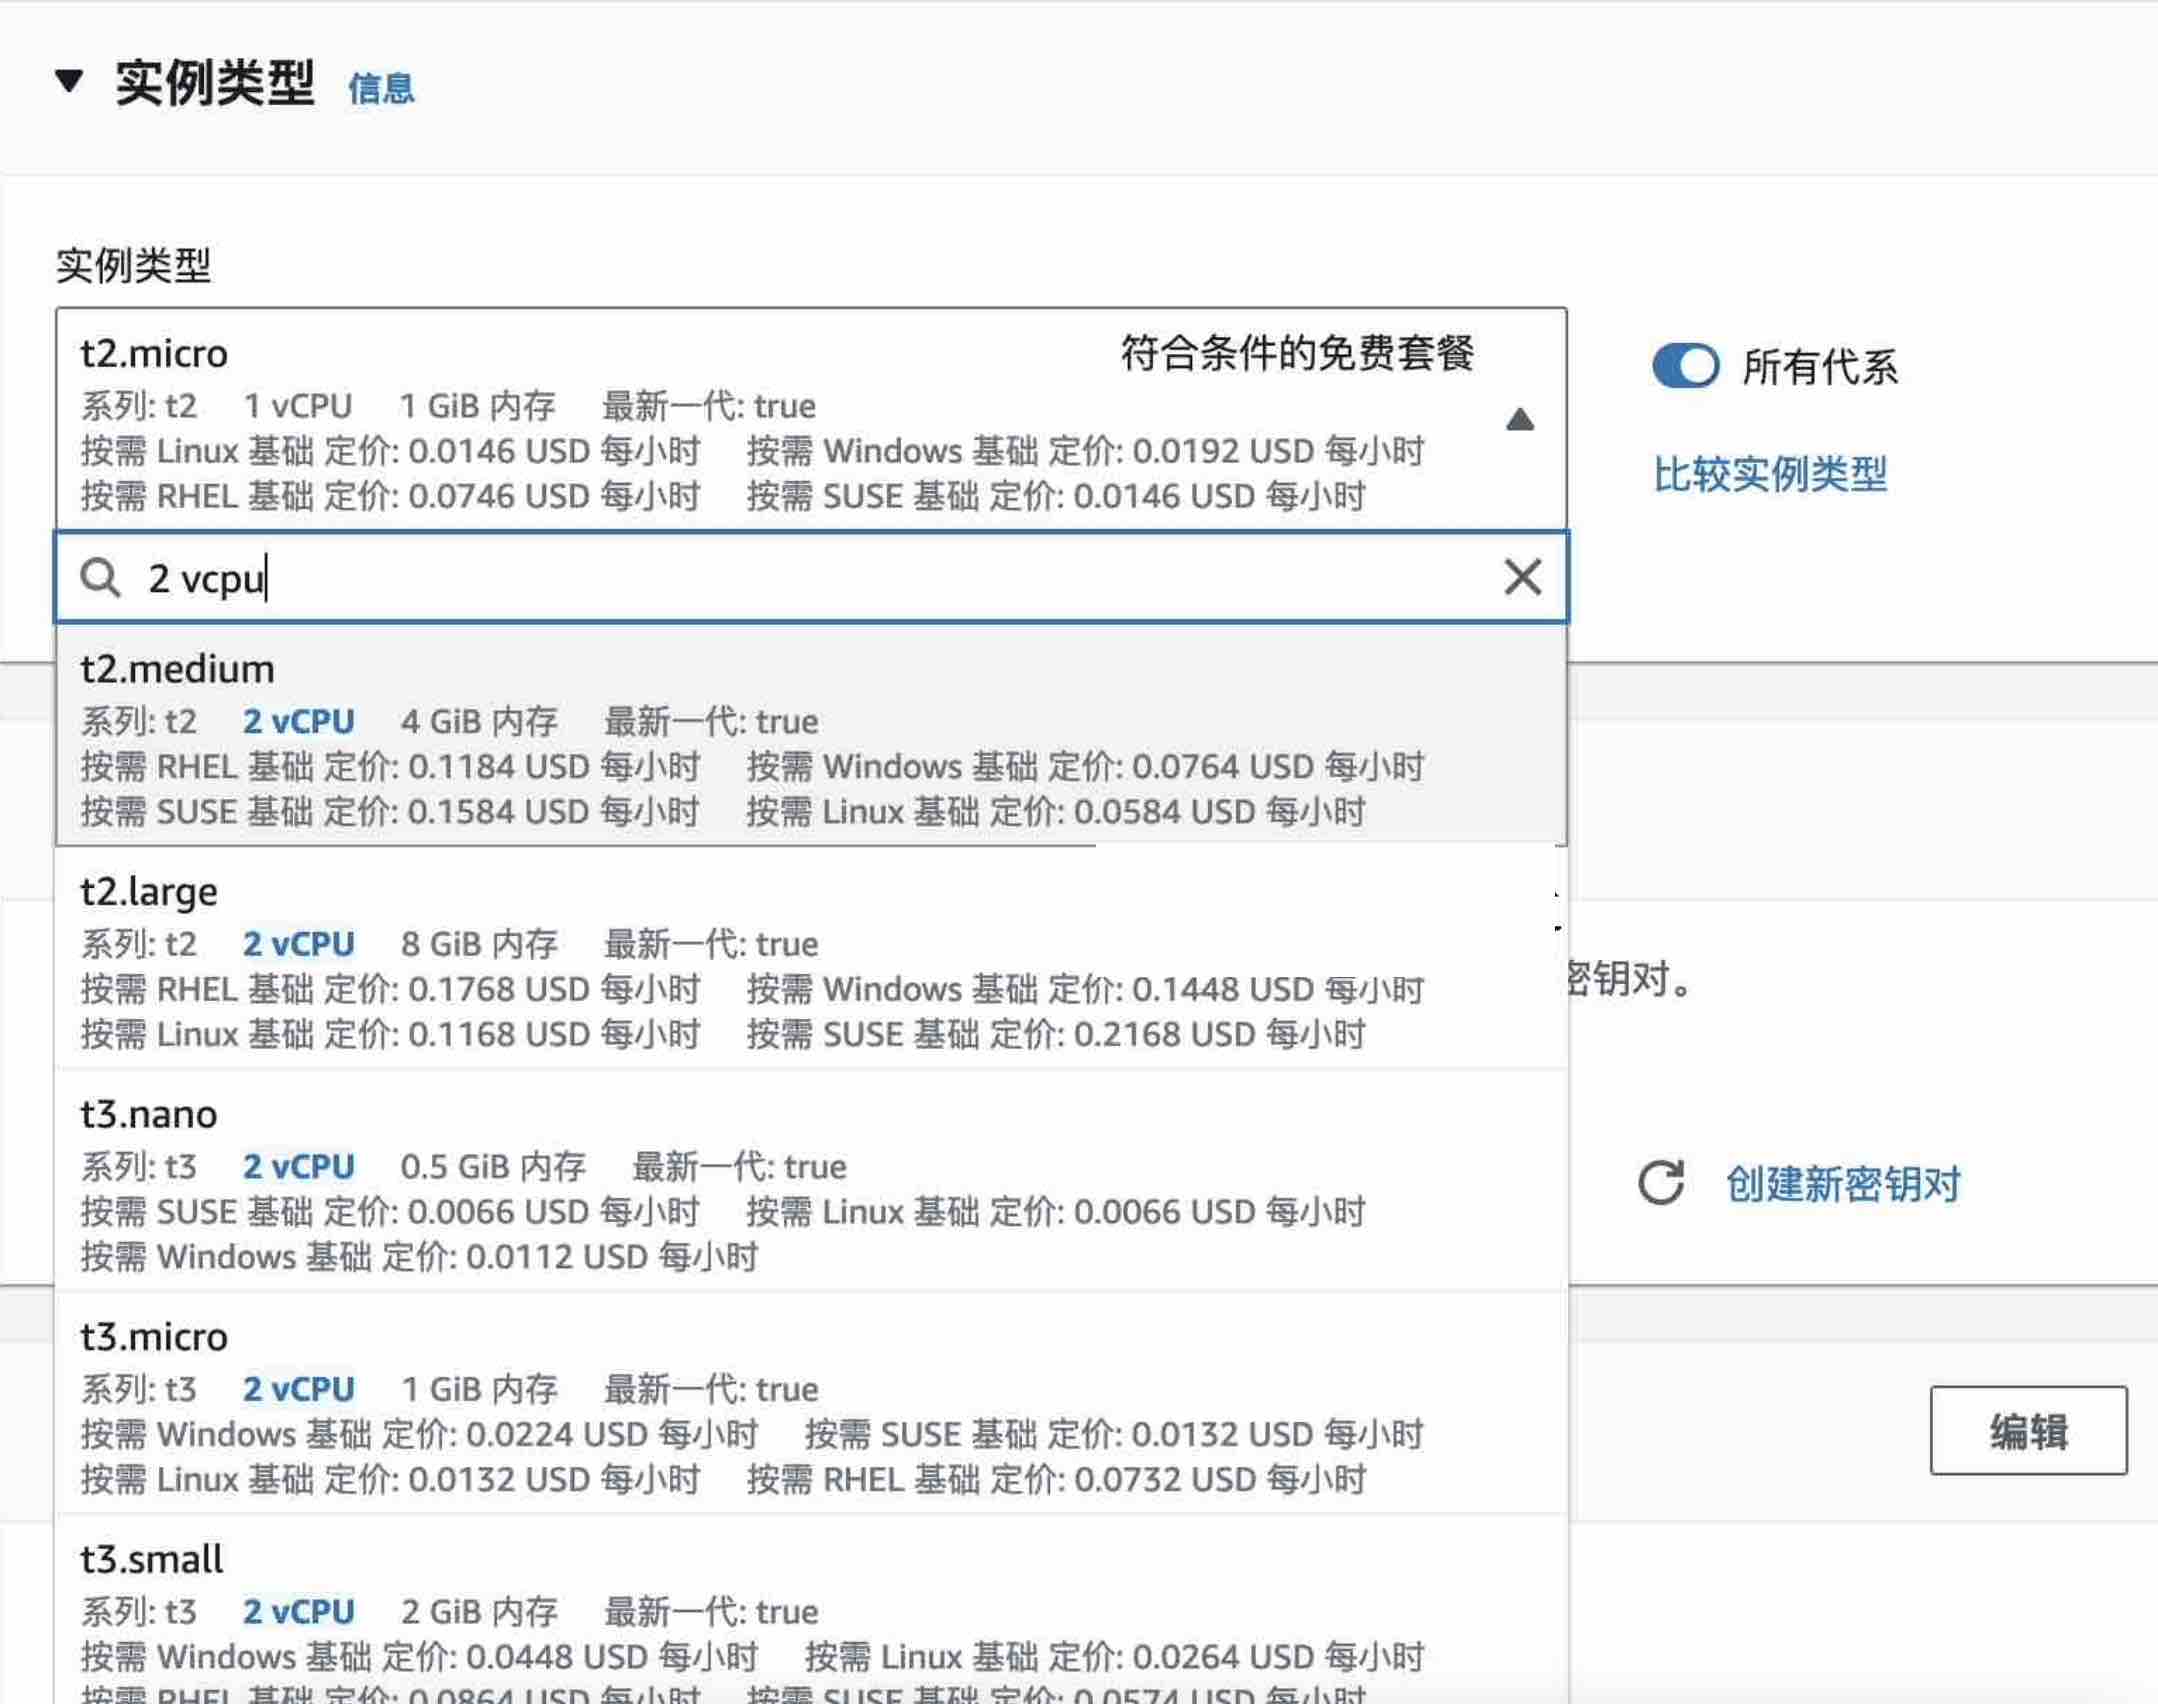Viewport: 2158px width, 1704px height.
Task: Click the 符合条件的免费套餐 label
Action: coord(1297,353)
